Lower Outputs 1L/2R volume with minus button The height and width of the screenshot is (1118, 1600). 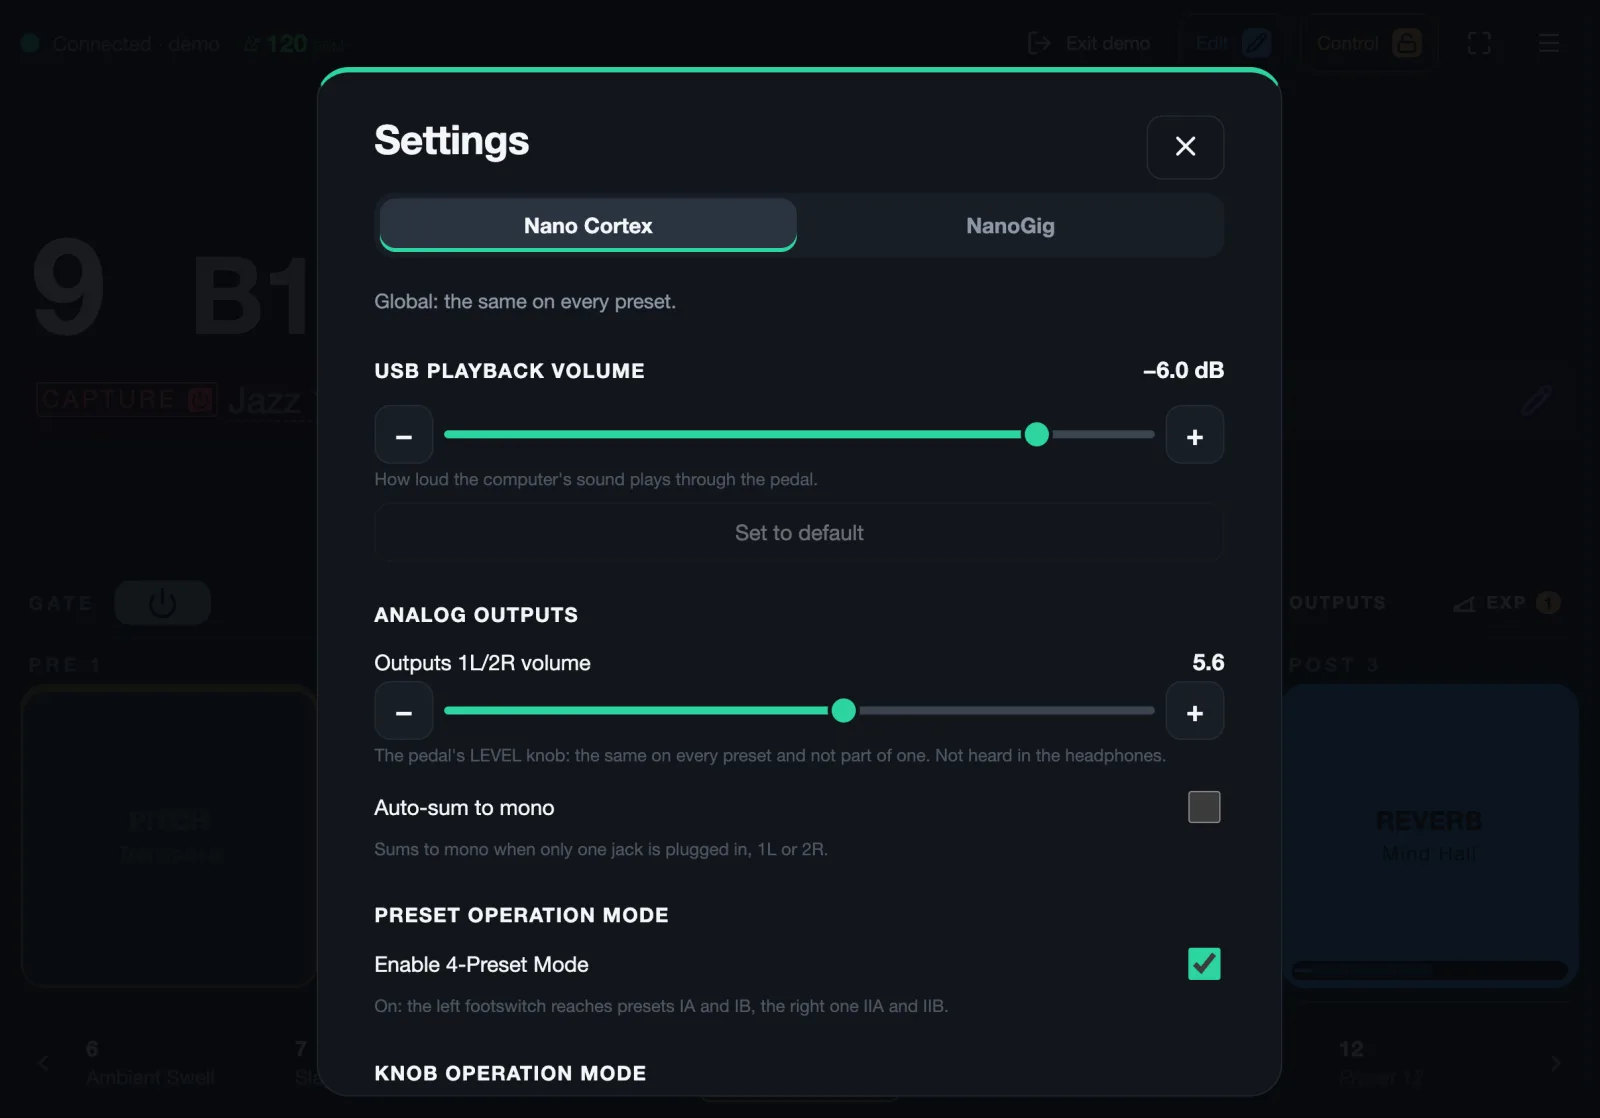tap(404, 711)
